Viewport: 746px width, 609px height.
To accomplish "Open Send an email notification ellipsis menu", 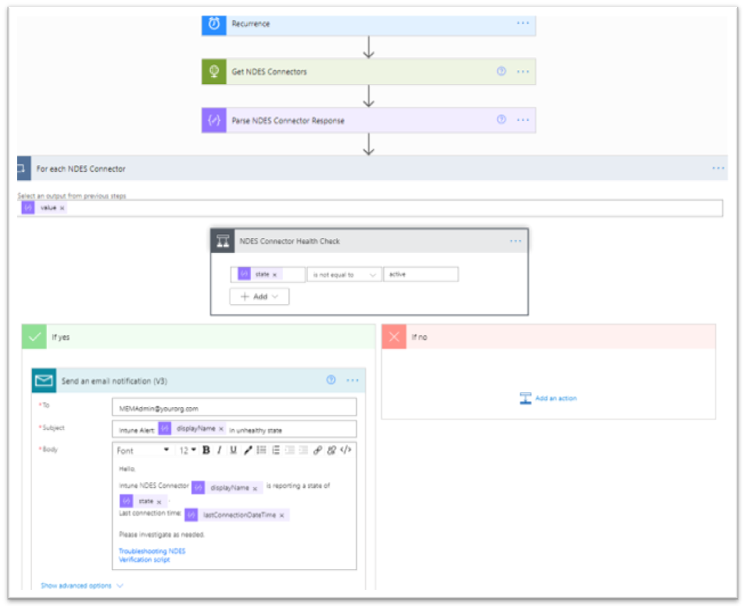I will 353,381.
